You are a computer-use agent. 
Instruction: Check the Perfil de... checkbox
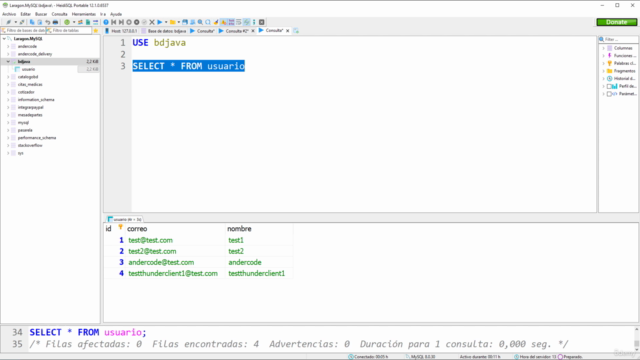(x=609, y=86)
